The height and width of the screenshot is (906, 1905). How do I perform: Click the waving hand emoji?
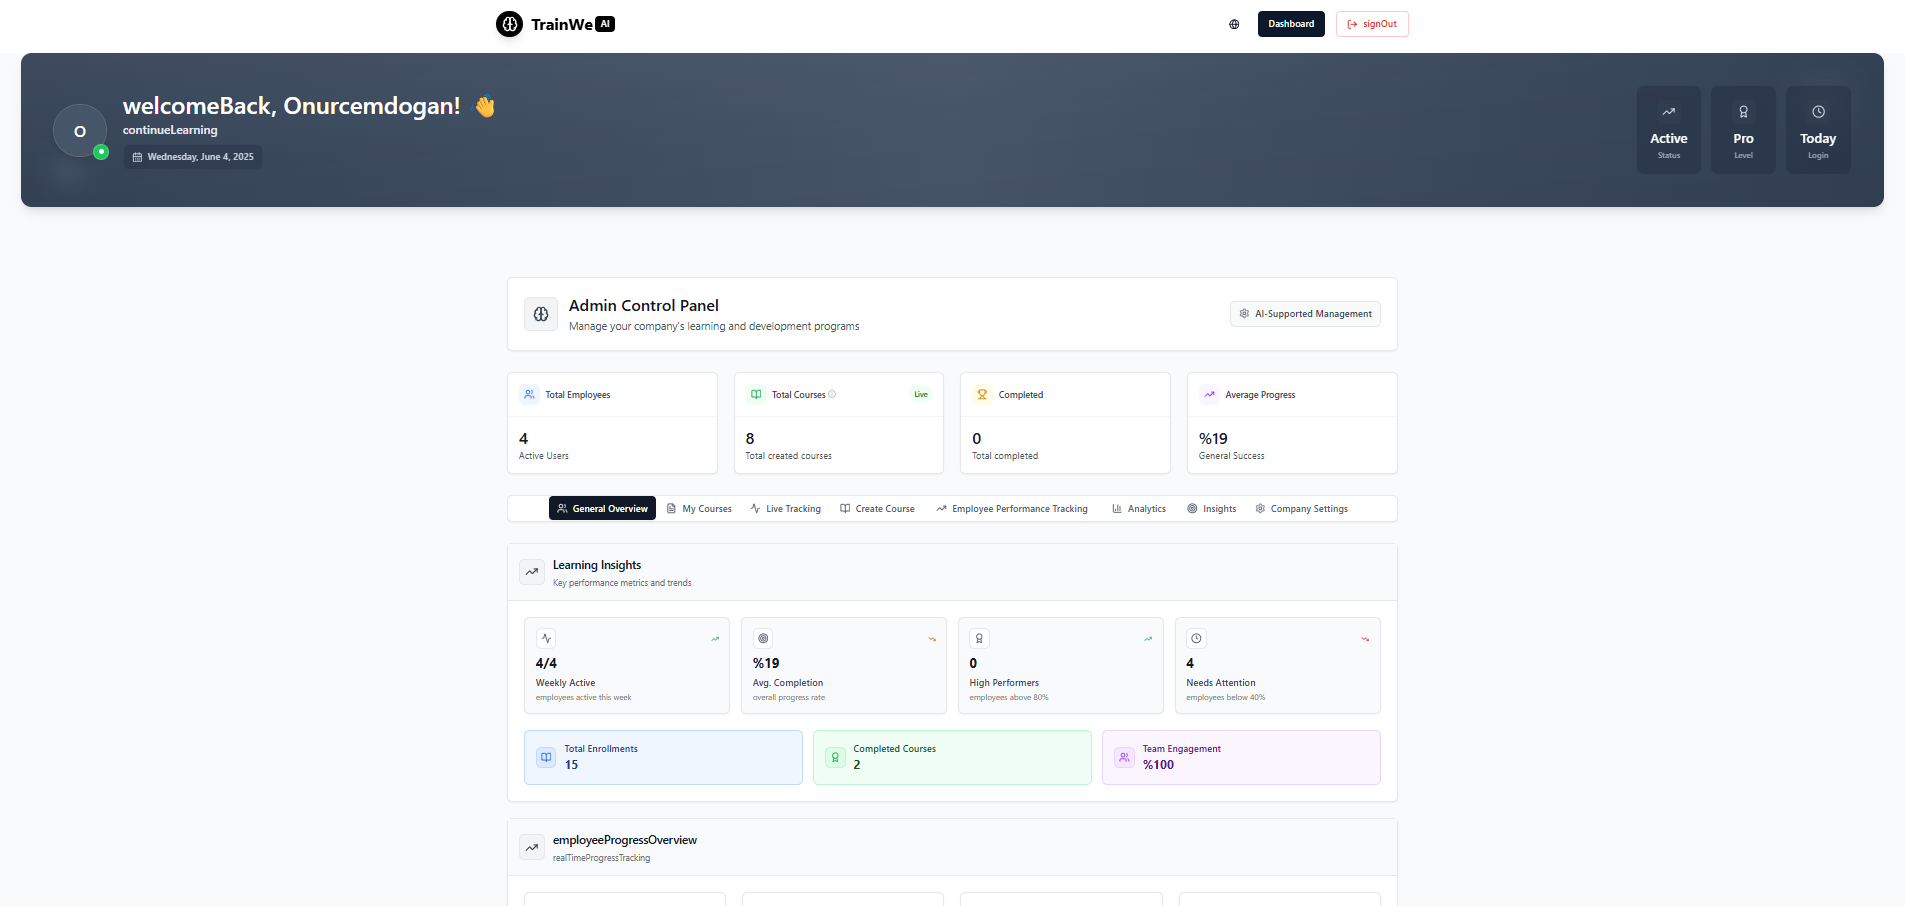point(485,106)
